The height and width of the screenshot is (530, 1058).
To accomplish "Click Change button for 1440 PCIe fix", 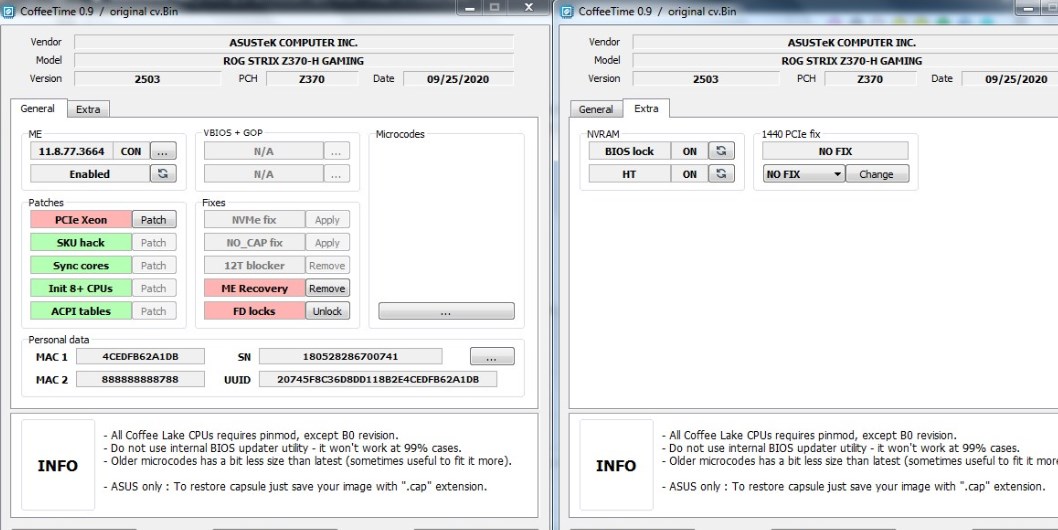I will [876, 174].
